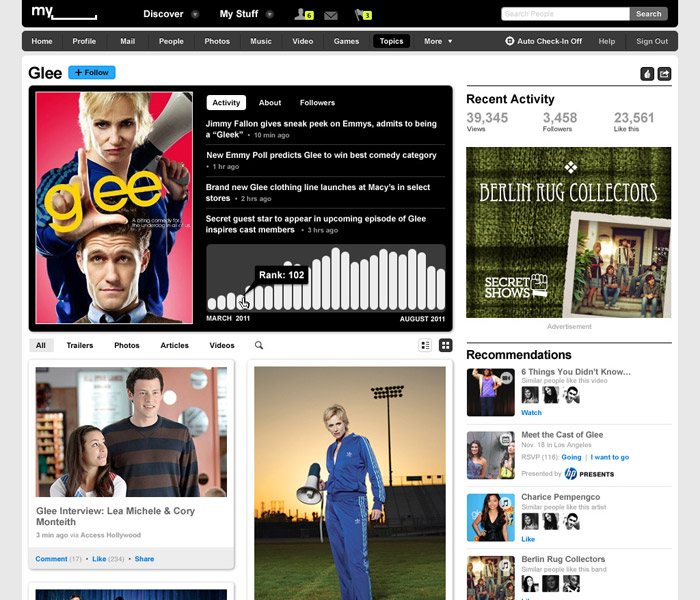Select the Activity tab
700x600 pixels.
tap(226, 103)
